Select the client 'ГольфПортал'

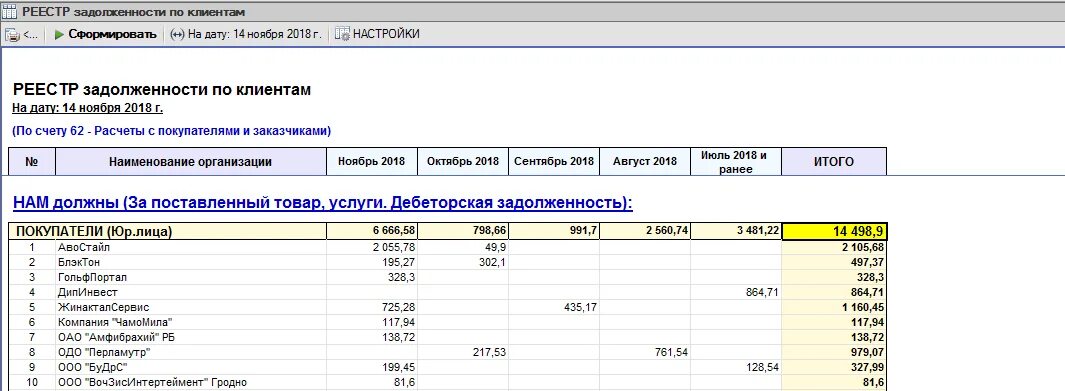click(92, 277)
